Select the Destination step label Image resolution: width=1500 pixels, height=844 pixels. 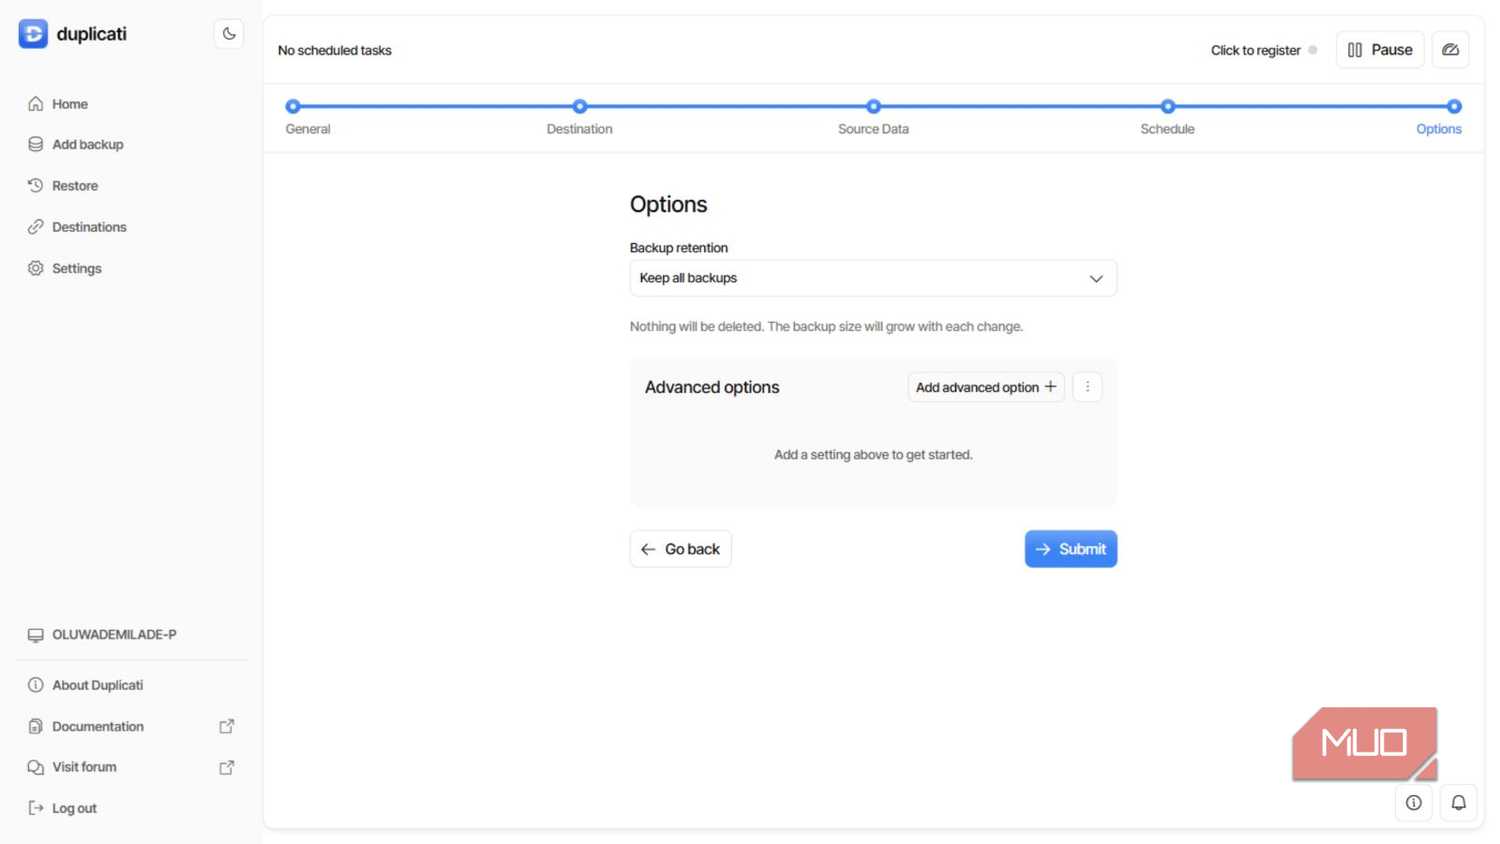point(580,129)
